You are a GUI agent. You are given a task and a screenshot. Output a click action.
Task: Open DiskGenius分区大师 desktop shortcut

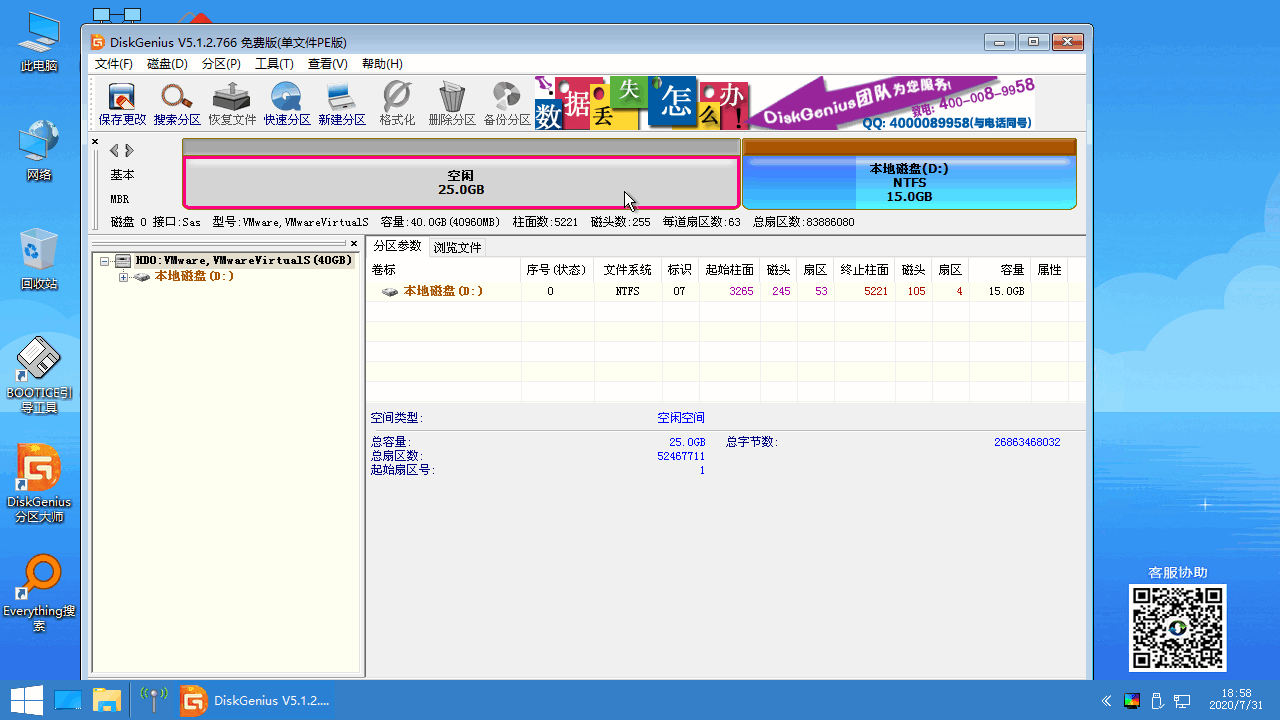coord(39,485)
